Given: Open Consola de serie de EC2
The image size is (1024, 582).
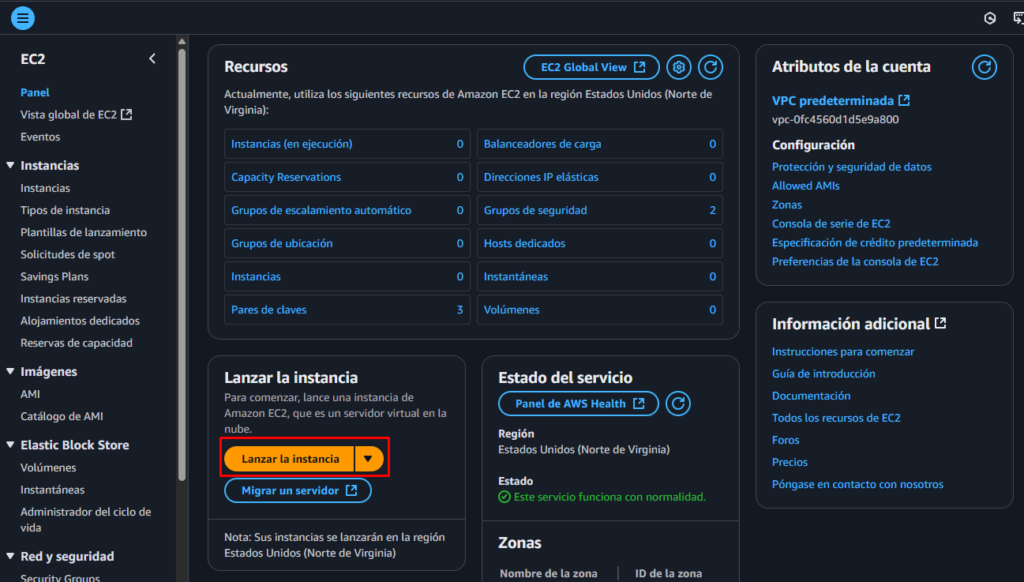Looking at the screenshot, I should [831, 224].
